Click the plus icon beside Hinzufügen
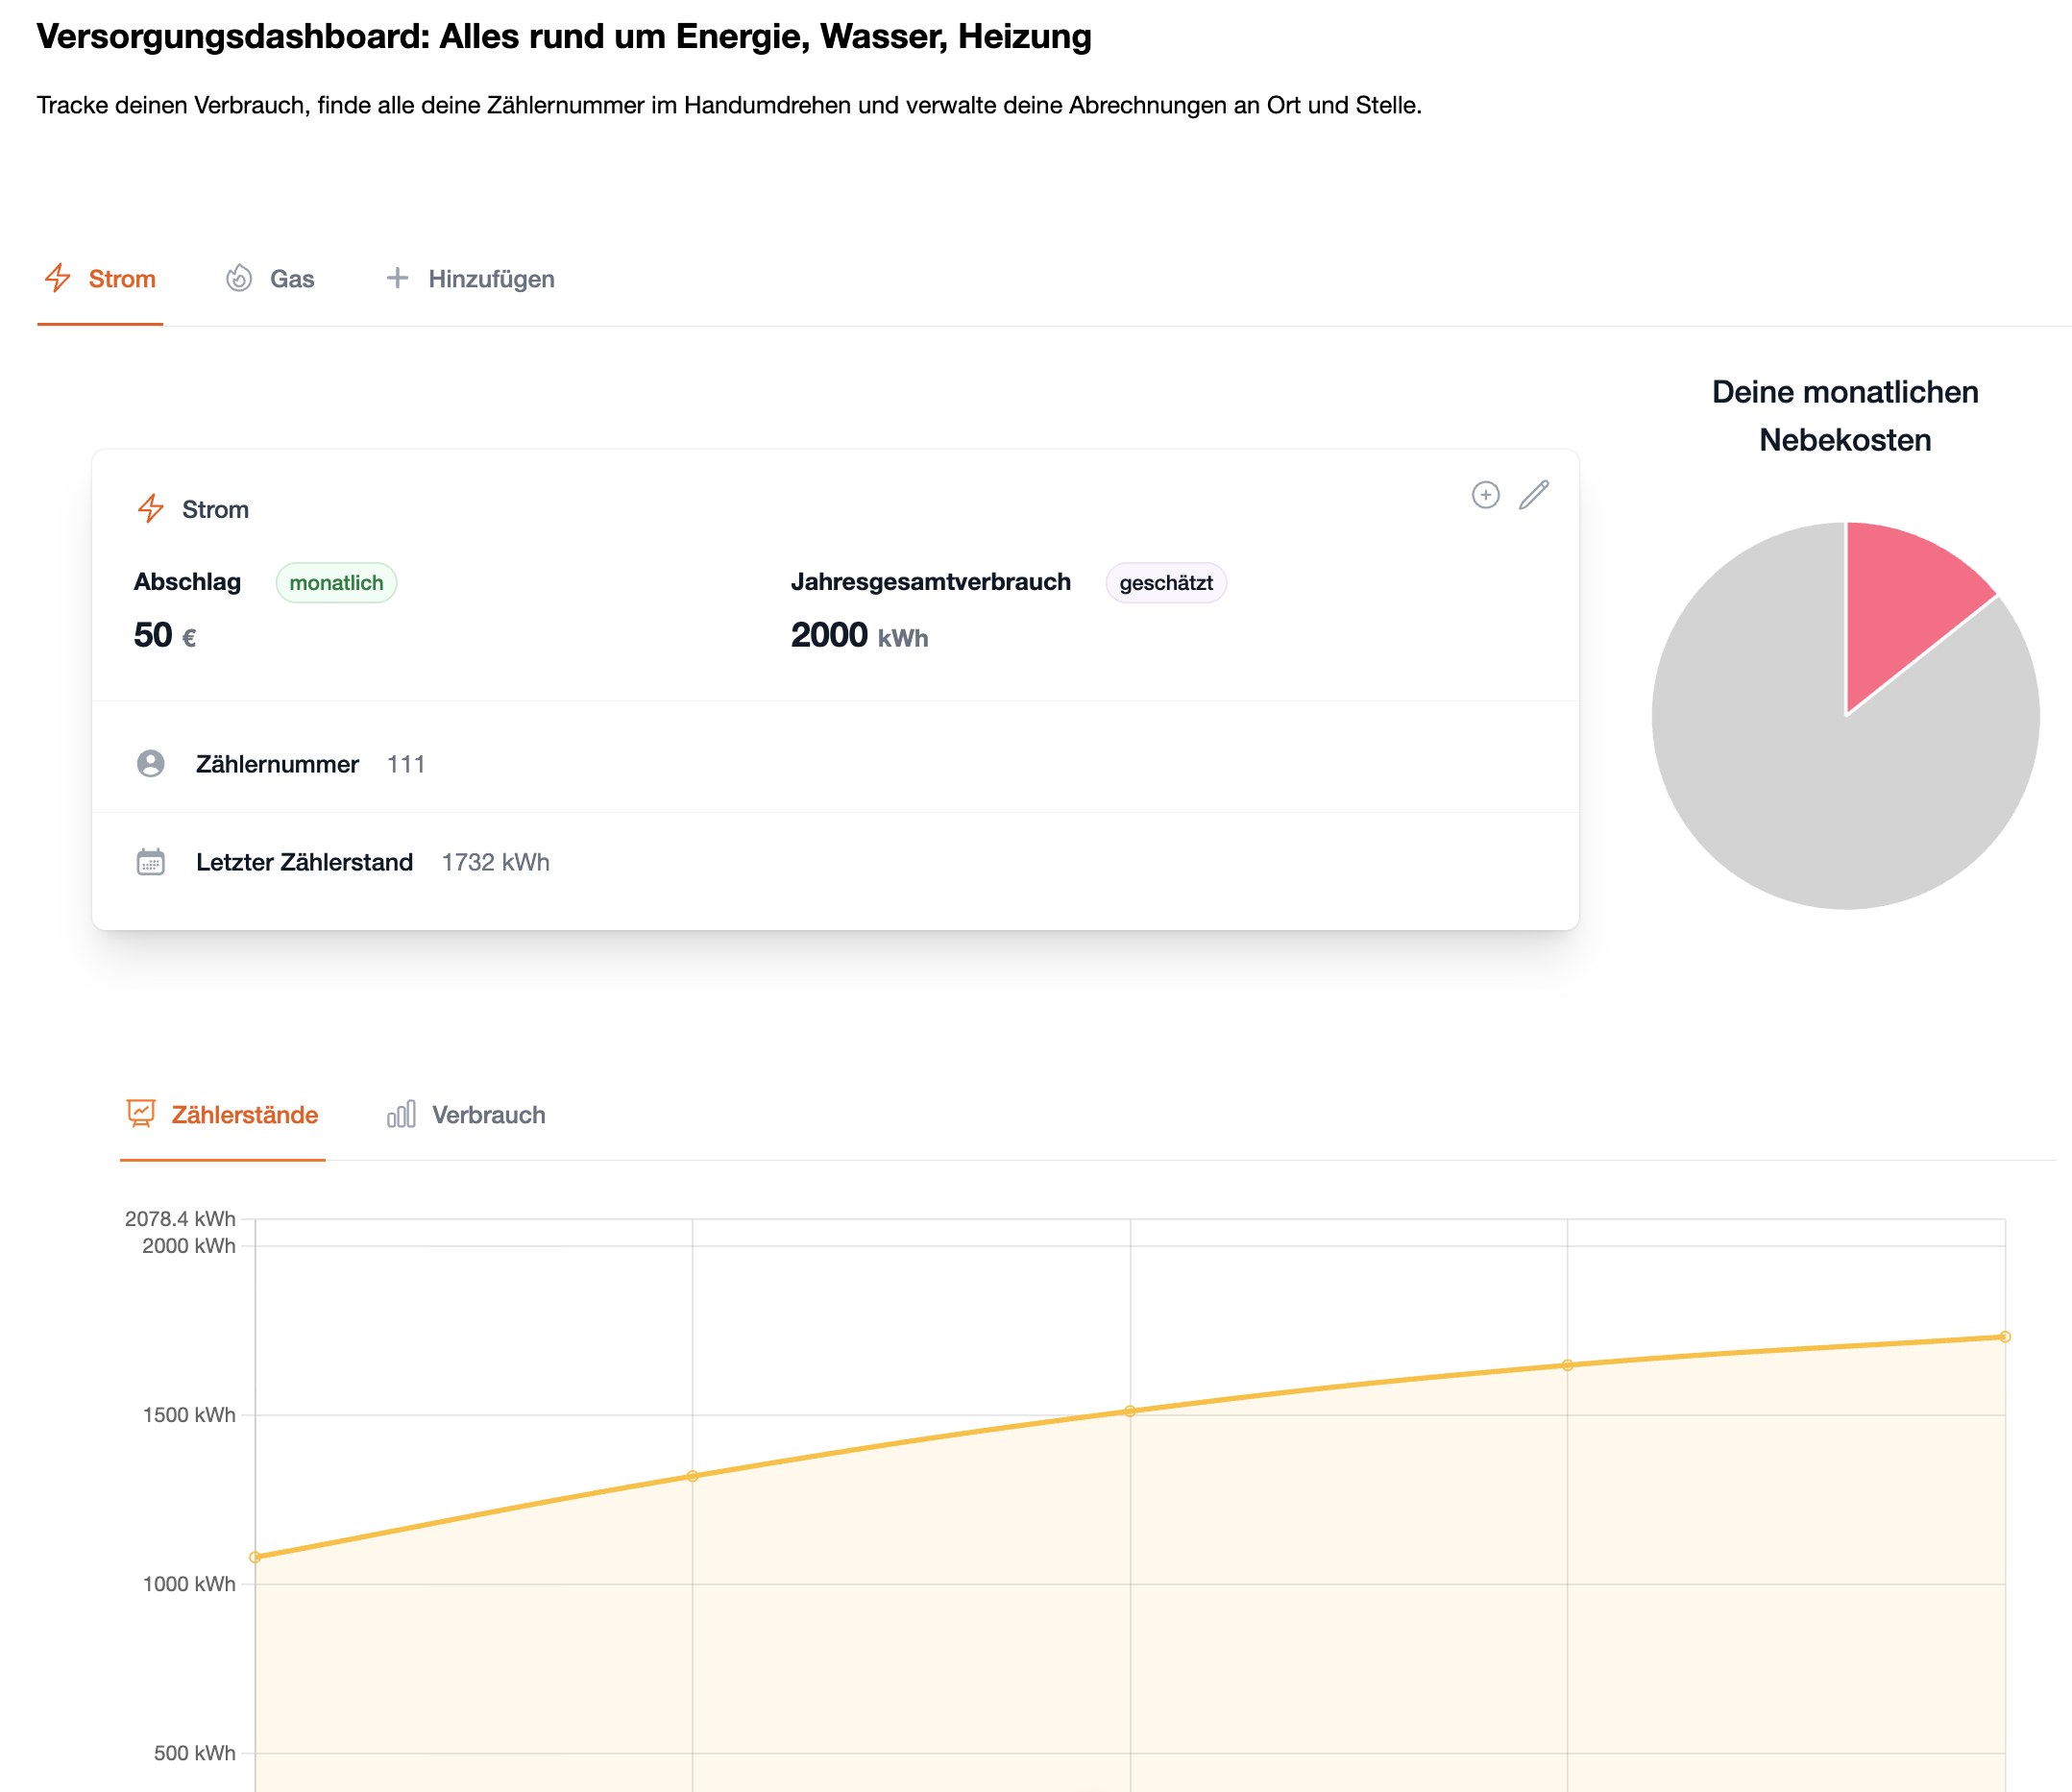The image size is (2072, 1792). click(397, 278)
